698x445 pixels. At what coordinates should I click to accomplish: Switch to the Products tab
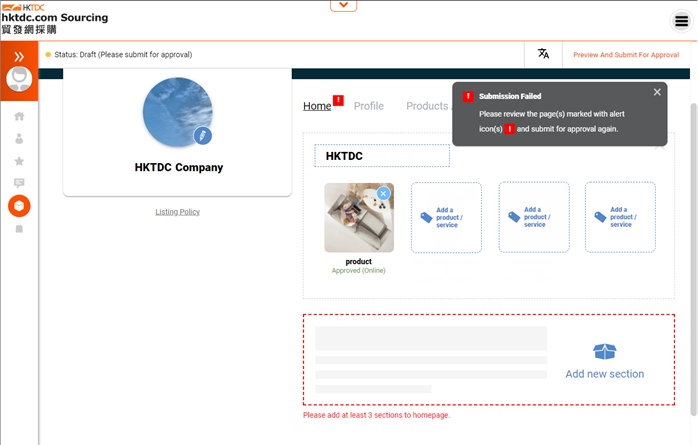[x=426, y=106]
